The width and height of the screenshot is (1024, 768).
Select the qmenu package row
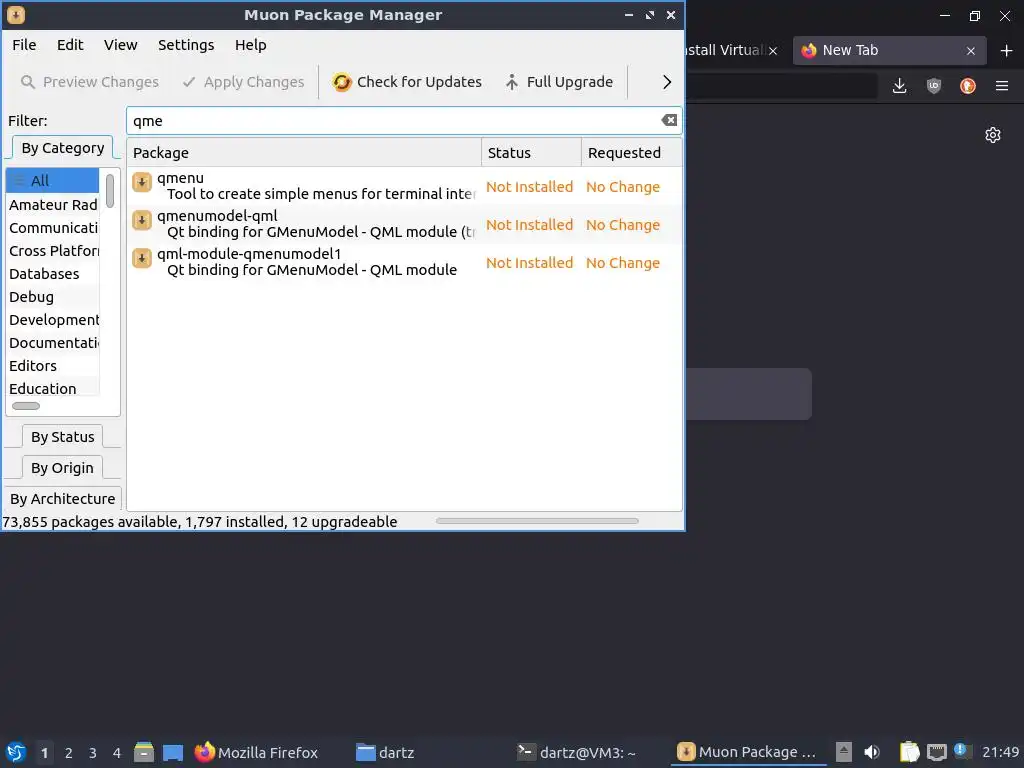[x=404, y=186]
